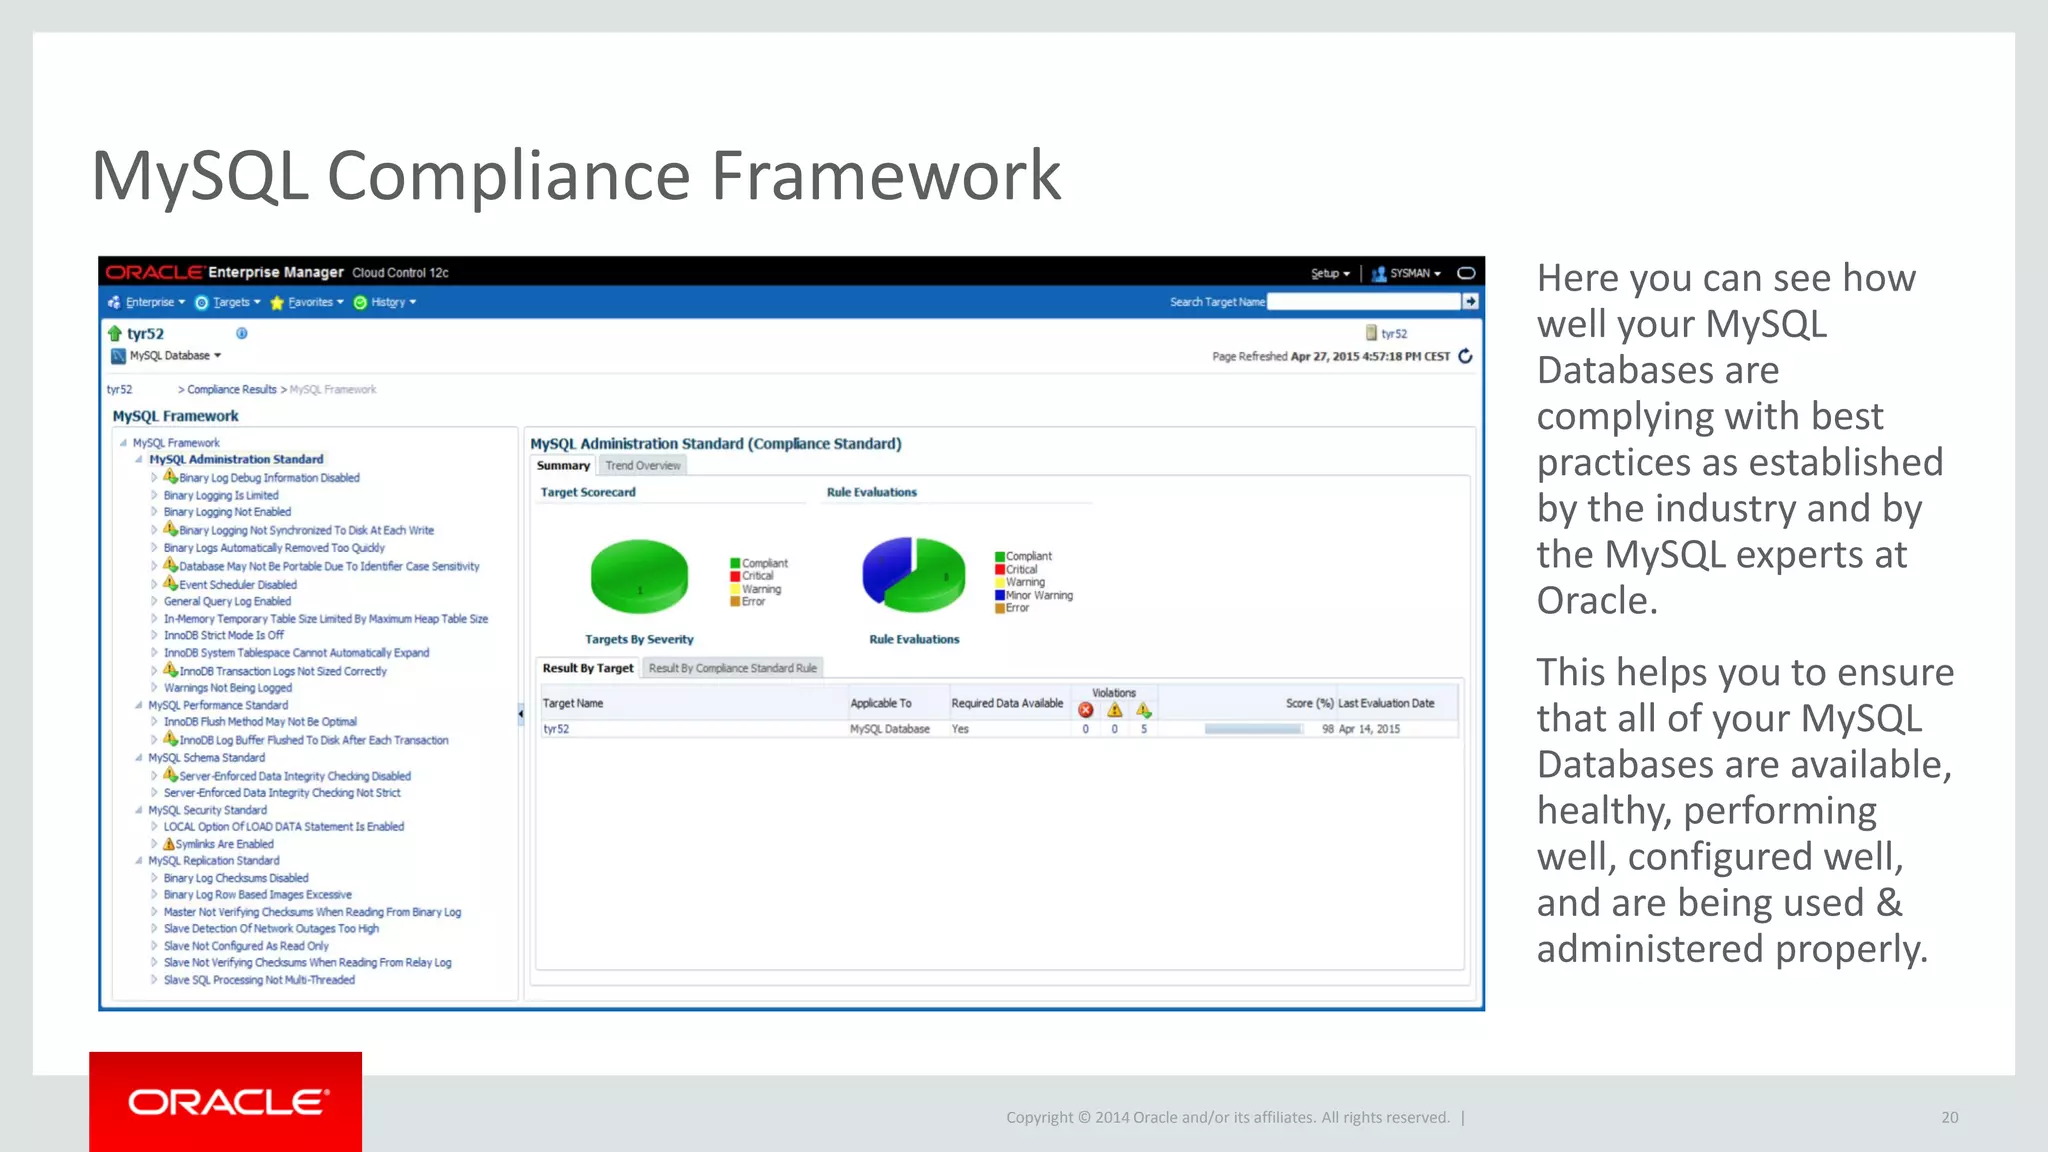Image resolution: width=2048 pixels, height=1152 pixels.
Task: Collapse the left tree pane splitter
Action: pyautogui.click(x=521, y=714)
